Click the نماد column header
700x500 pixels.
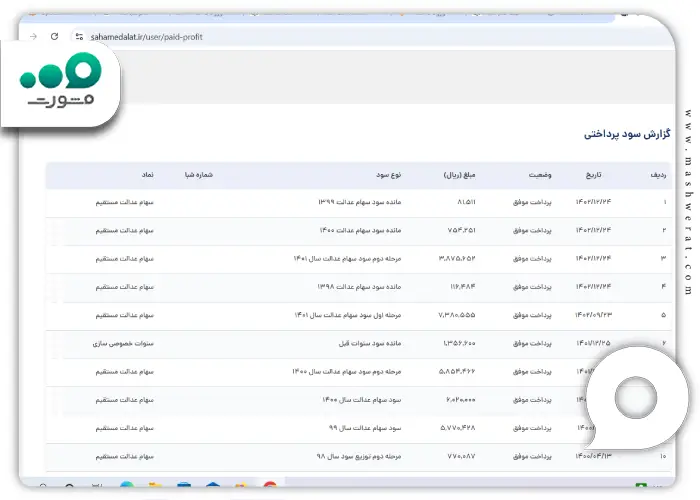146,174
